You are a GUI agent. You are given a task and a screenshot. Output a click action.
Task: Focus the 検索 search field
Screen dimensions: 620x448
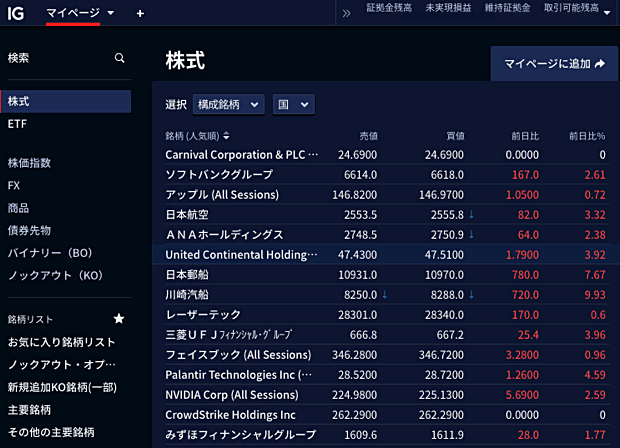(x=66, y=58)
